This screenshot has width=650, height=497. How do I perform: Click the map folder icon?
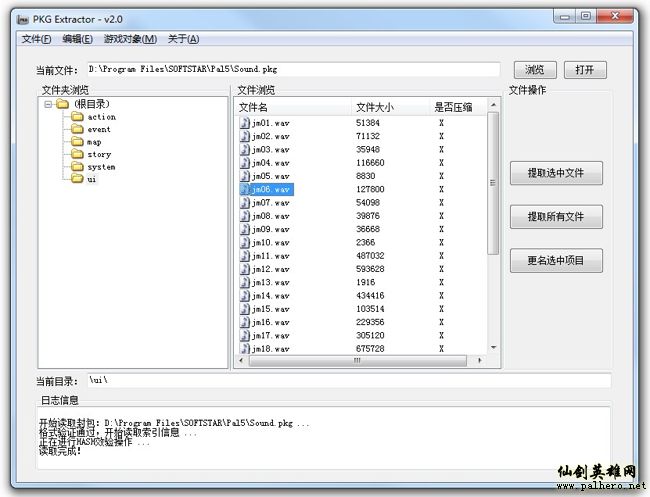pos(76,142)
